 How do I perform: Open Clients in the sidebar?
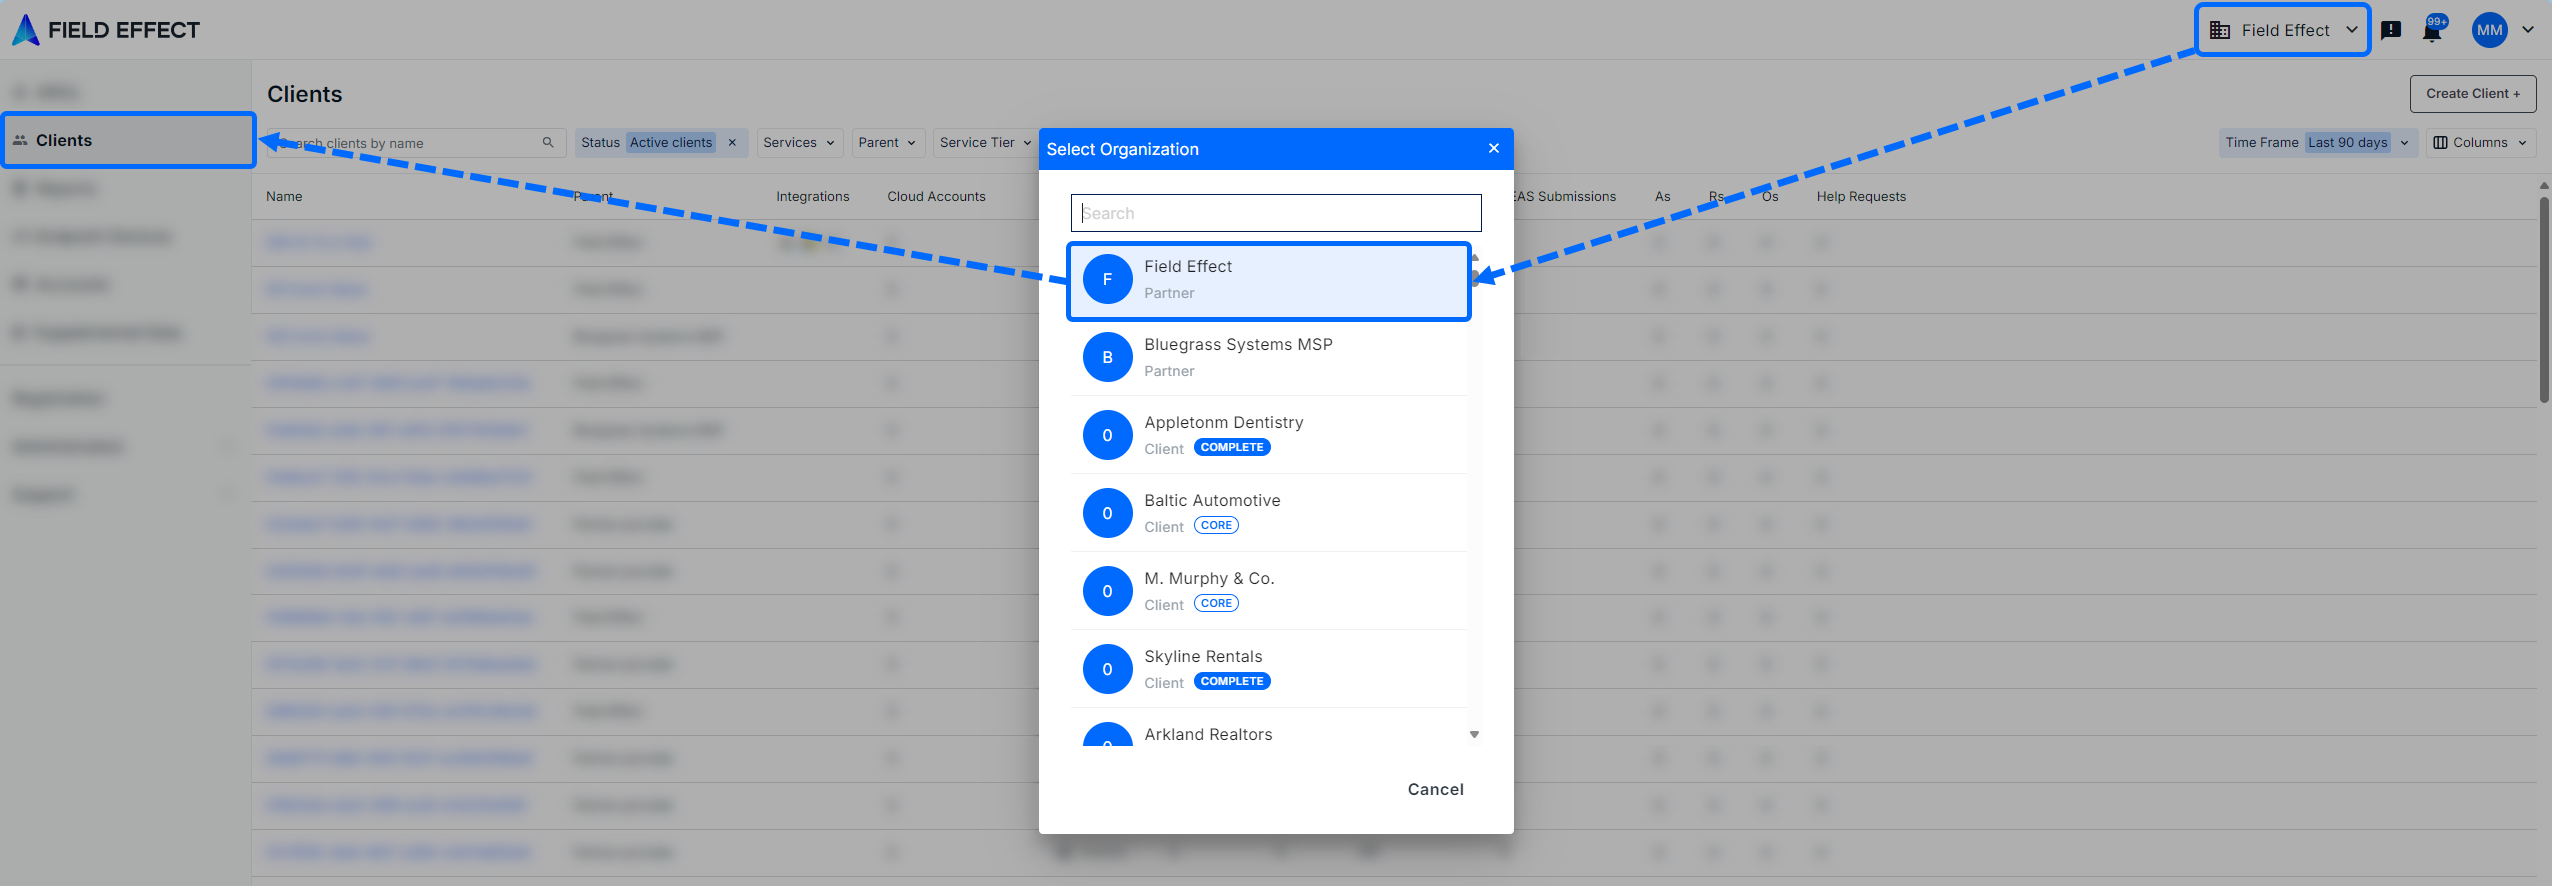point(129,140)
